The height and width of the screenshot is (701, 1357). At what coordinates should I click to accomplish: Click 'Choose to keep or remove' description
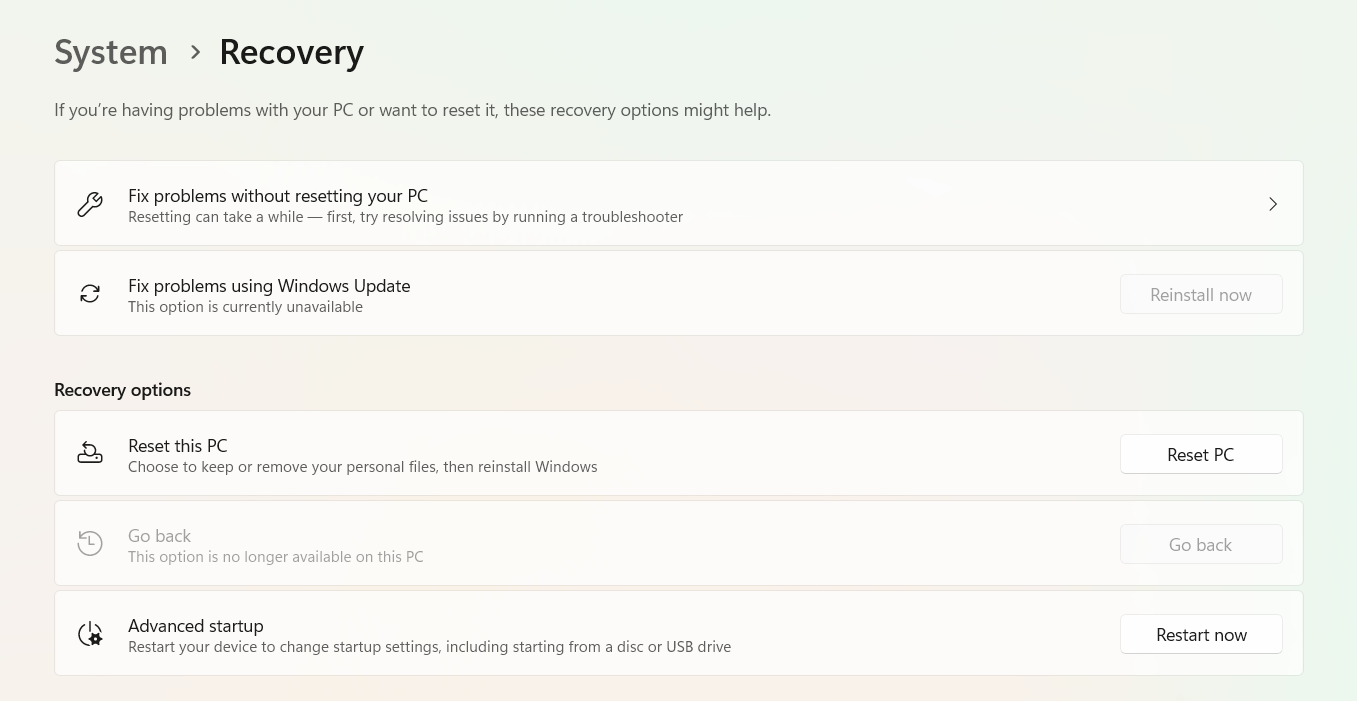363,467
